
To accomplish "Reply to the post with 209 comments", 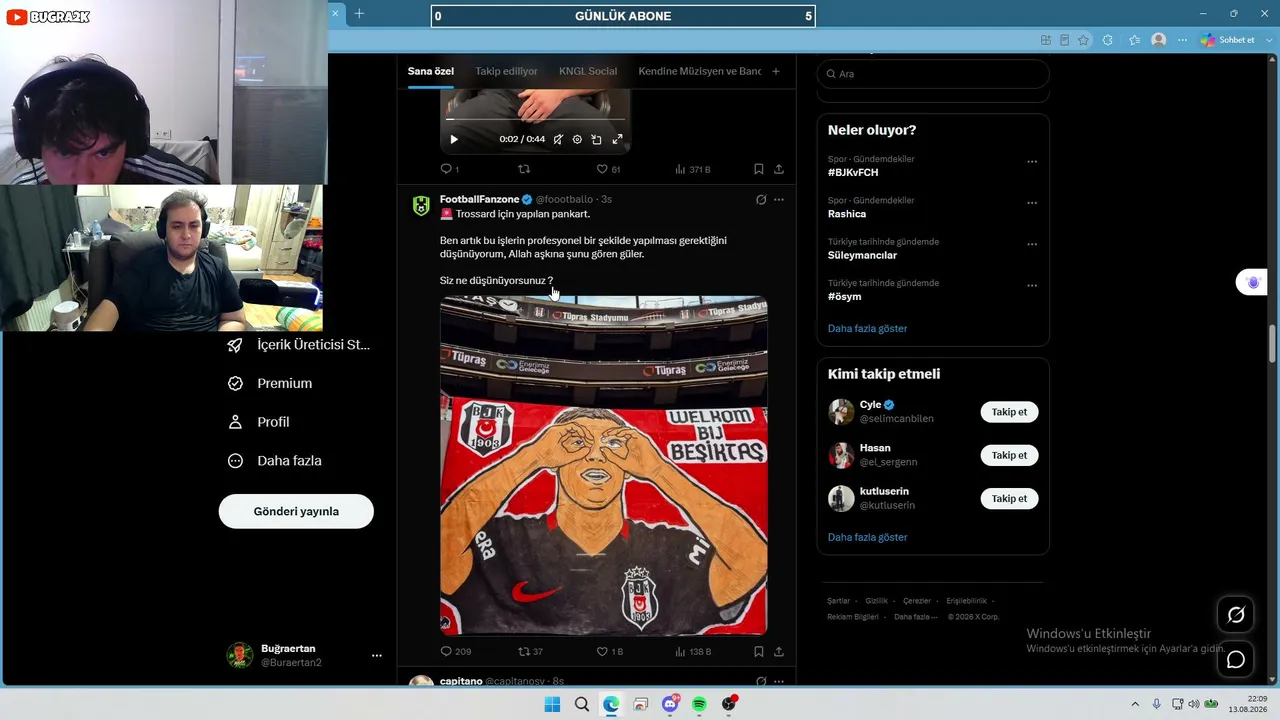I will 455,651.
